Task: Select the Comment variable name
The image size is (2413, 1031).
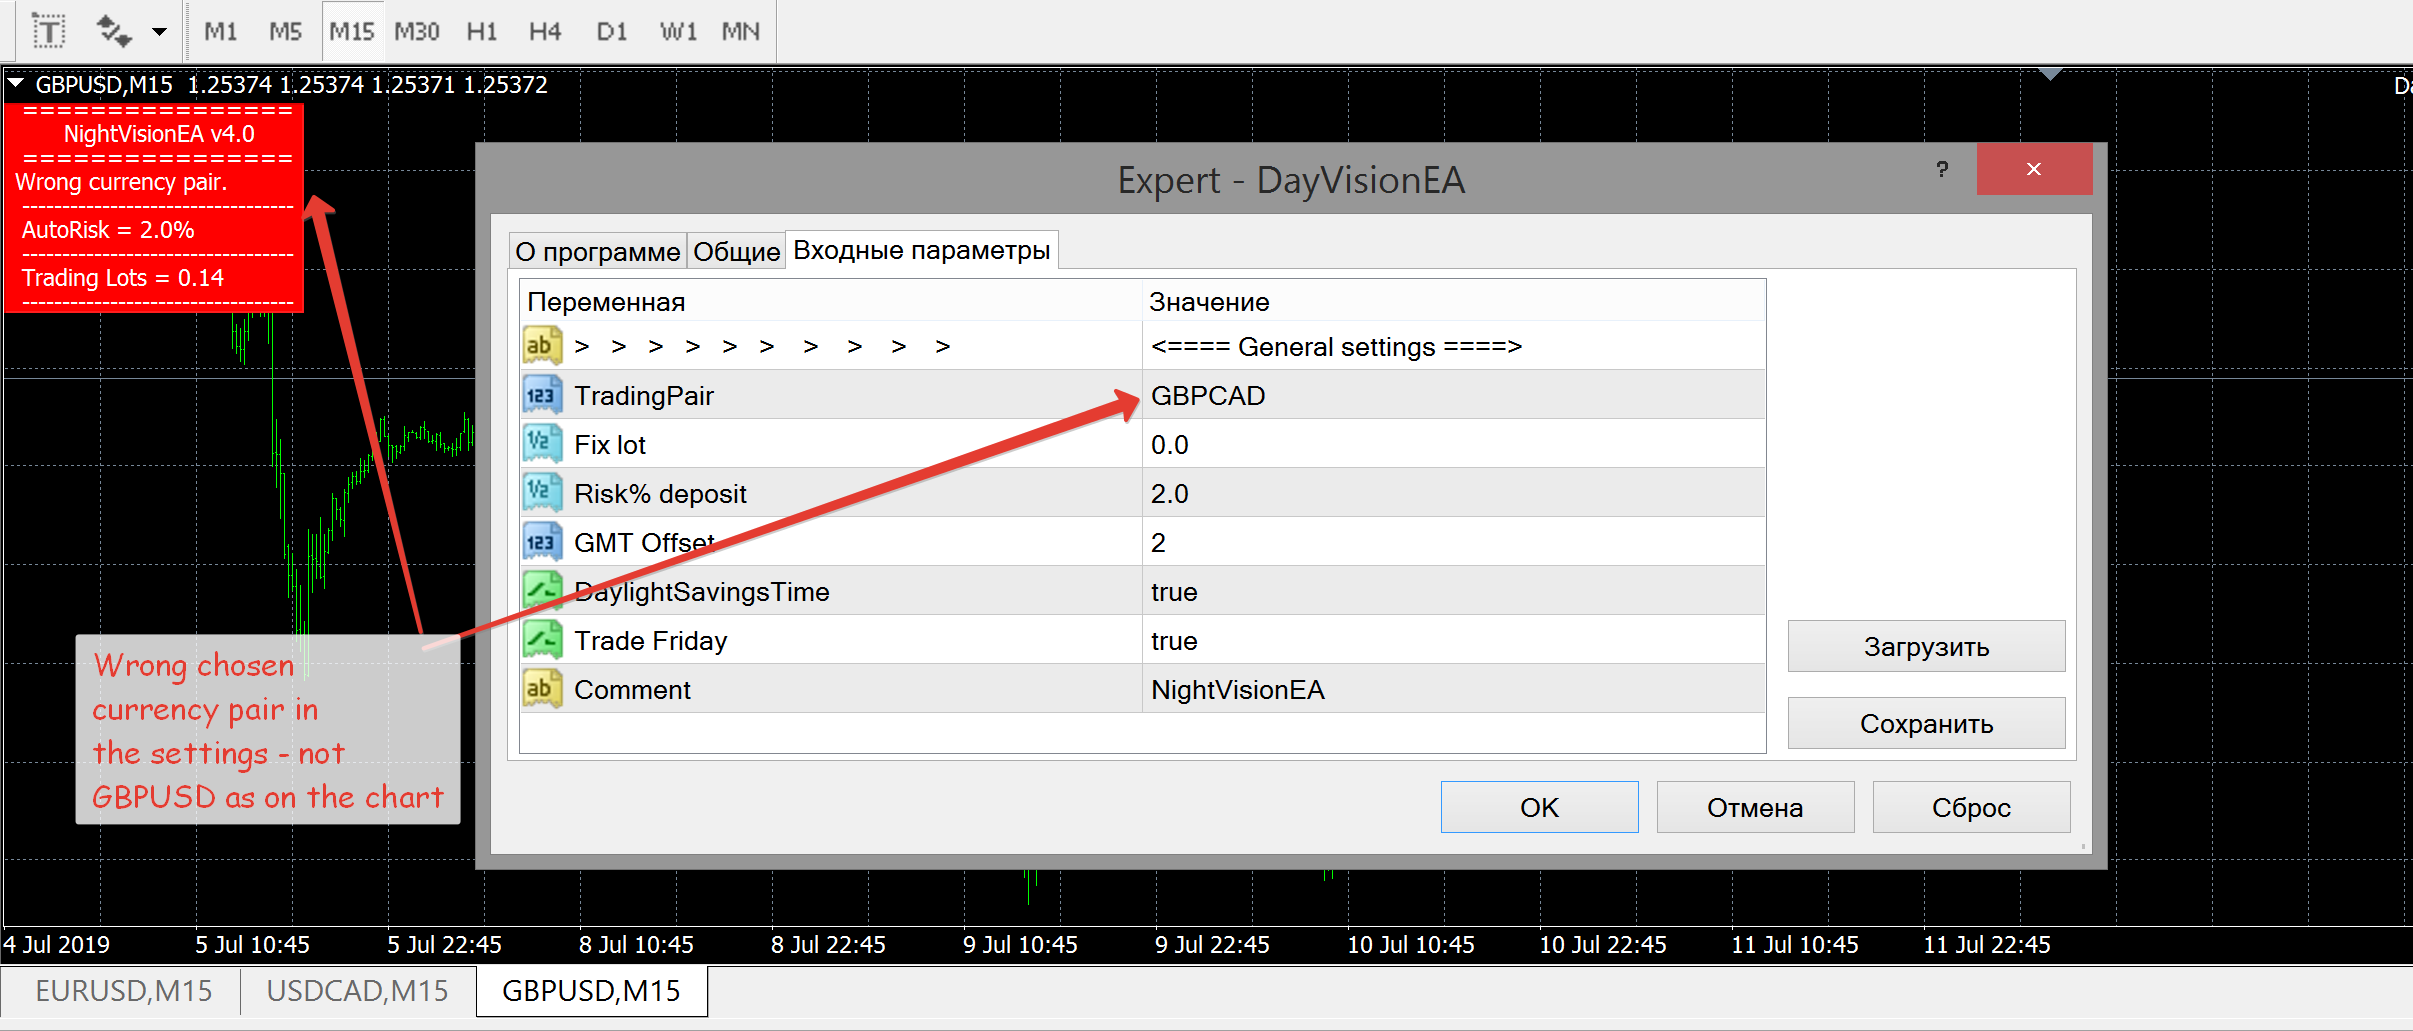Action: pyautogui.click(x=632, y=690)
